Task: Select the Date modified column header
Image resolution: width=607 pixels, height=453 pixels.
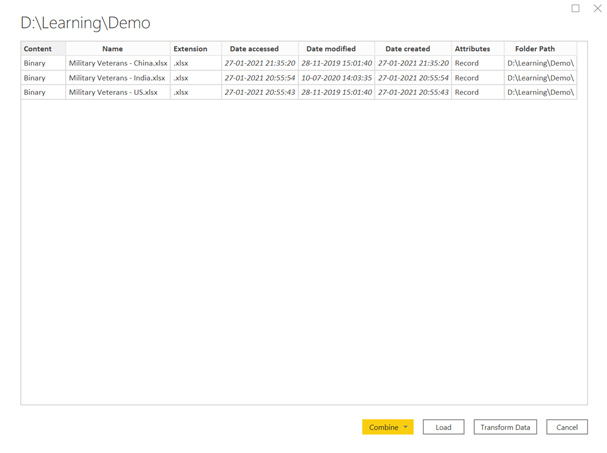Action: tap(331, 48)
